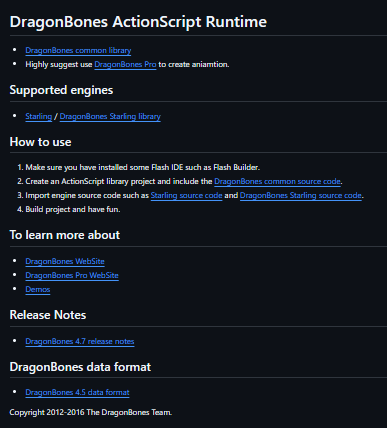Visit the DragonBones WebSite link

[65, 261]
